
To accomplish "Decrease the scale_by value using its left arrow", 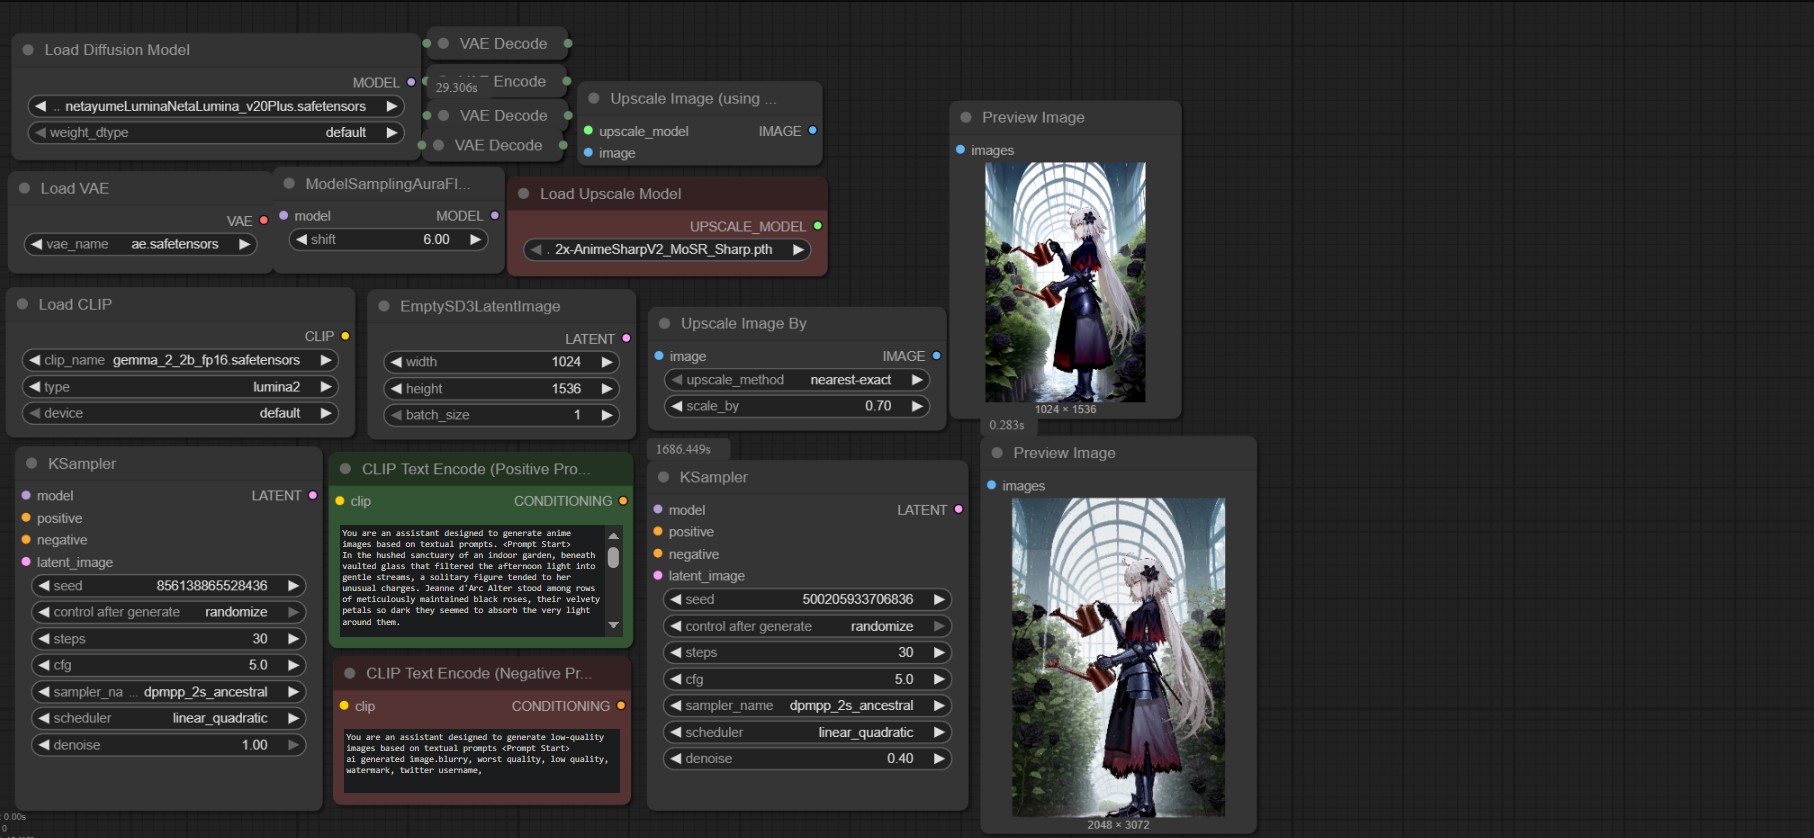I will point(677,406).
